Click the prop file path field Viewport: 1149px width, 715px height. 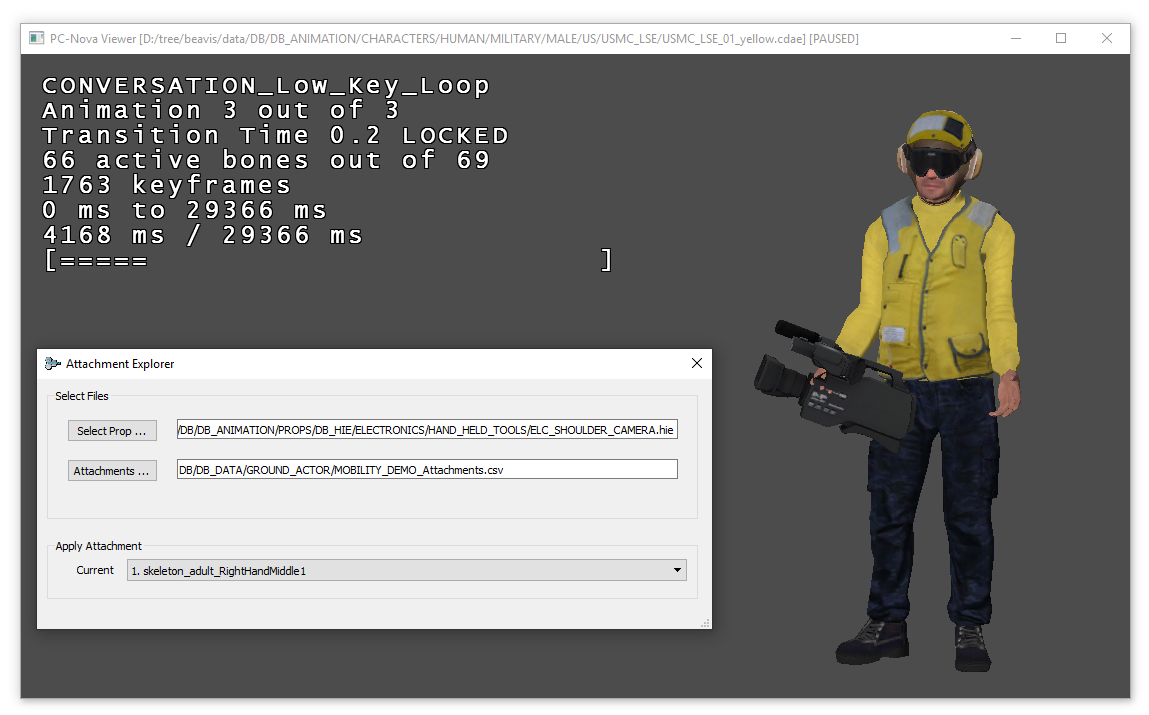click(x=427, y=430)
